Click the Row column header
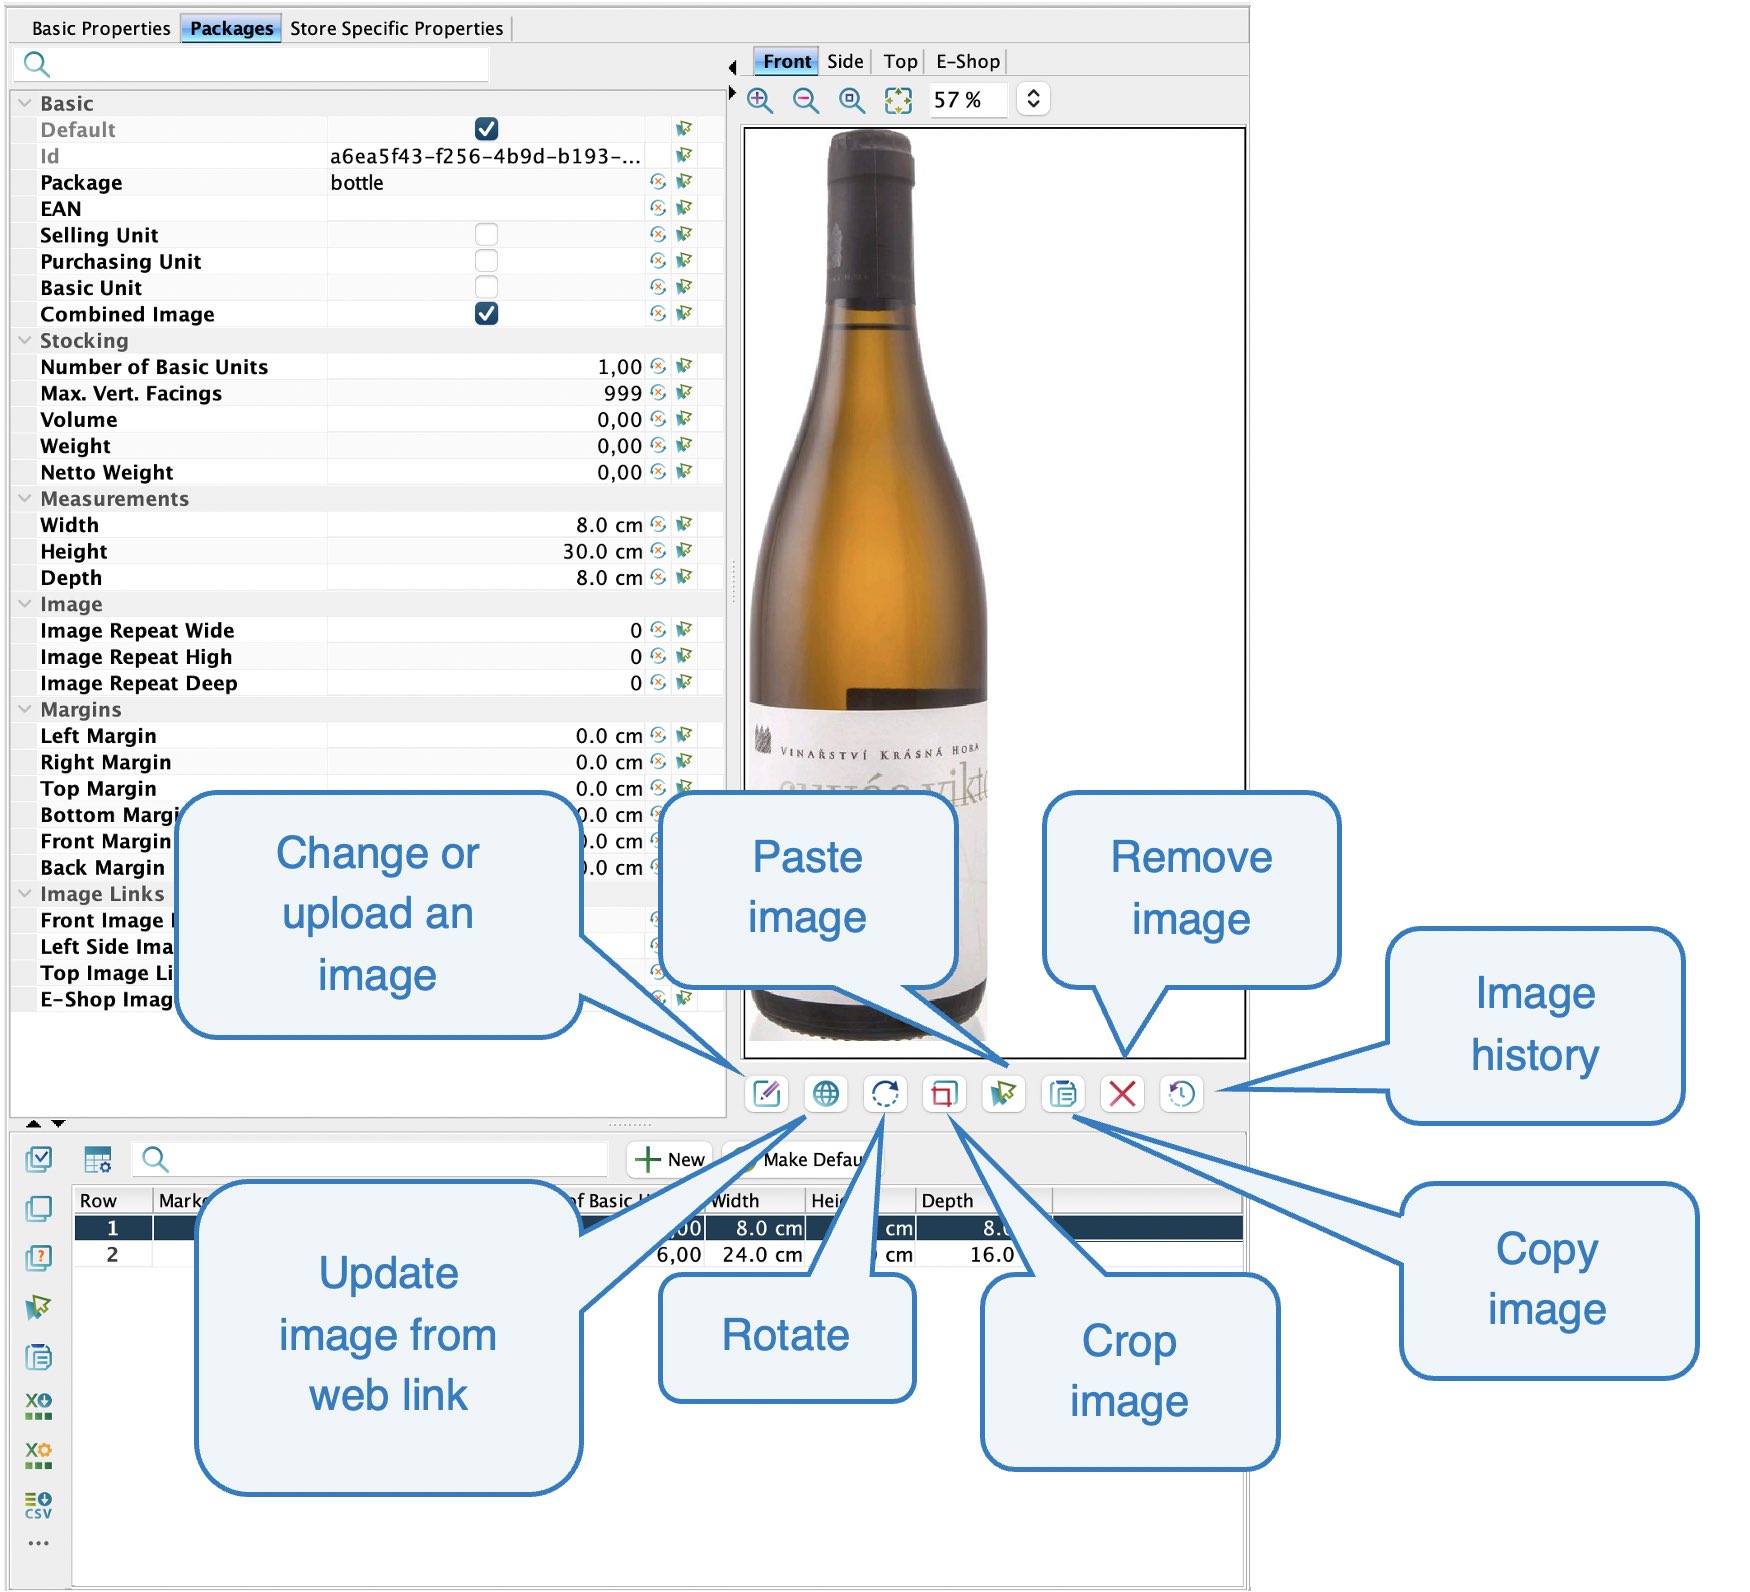The width and height of the screenshot is (1750, 1592). (112, 1200)
